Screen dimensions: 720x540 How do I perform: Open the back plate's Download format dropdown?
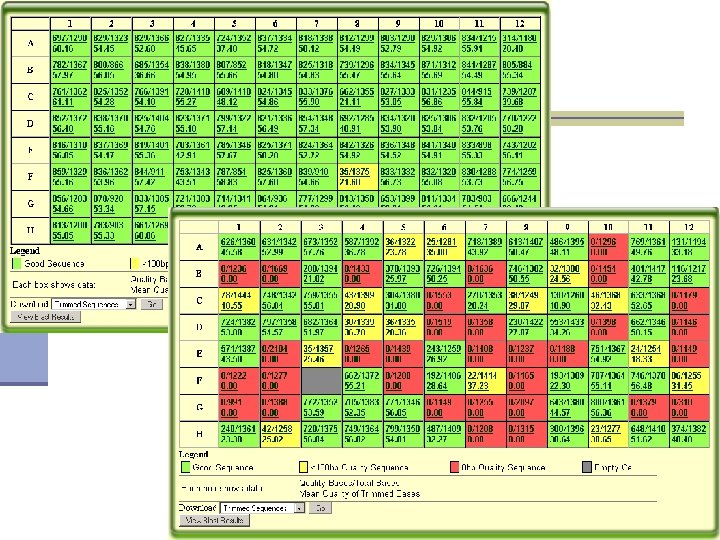click(x=94, y=304)
